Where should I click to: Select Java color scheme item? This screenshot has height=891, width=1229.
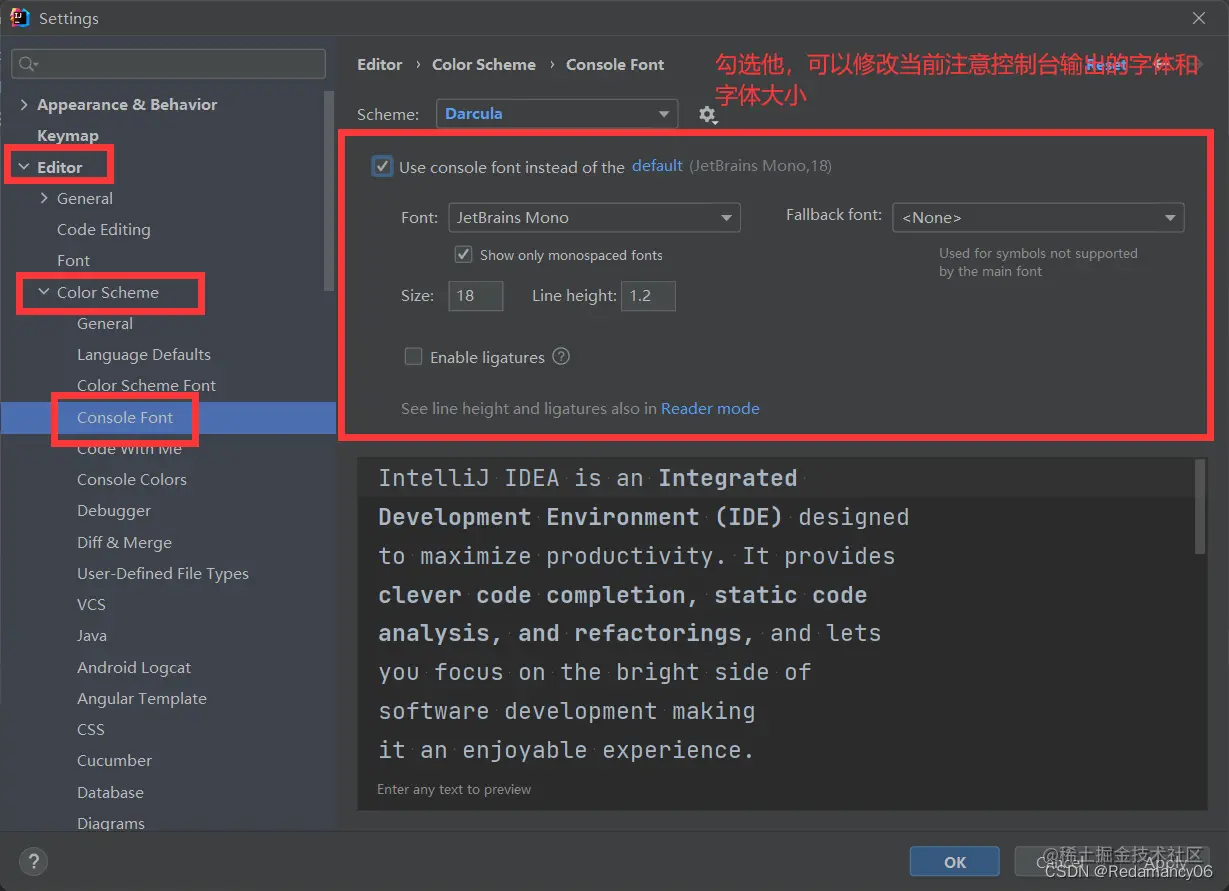92,635
